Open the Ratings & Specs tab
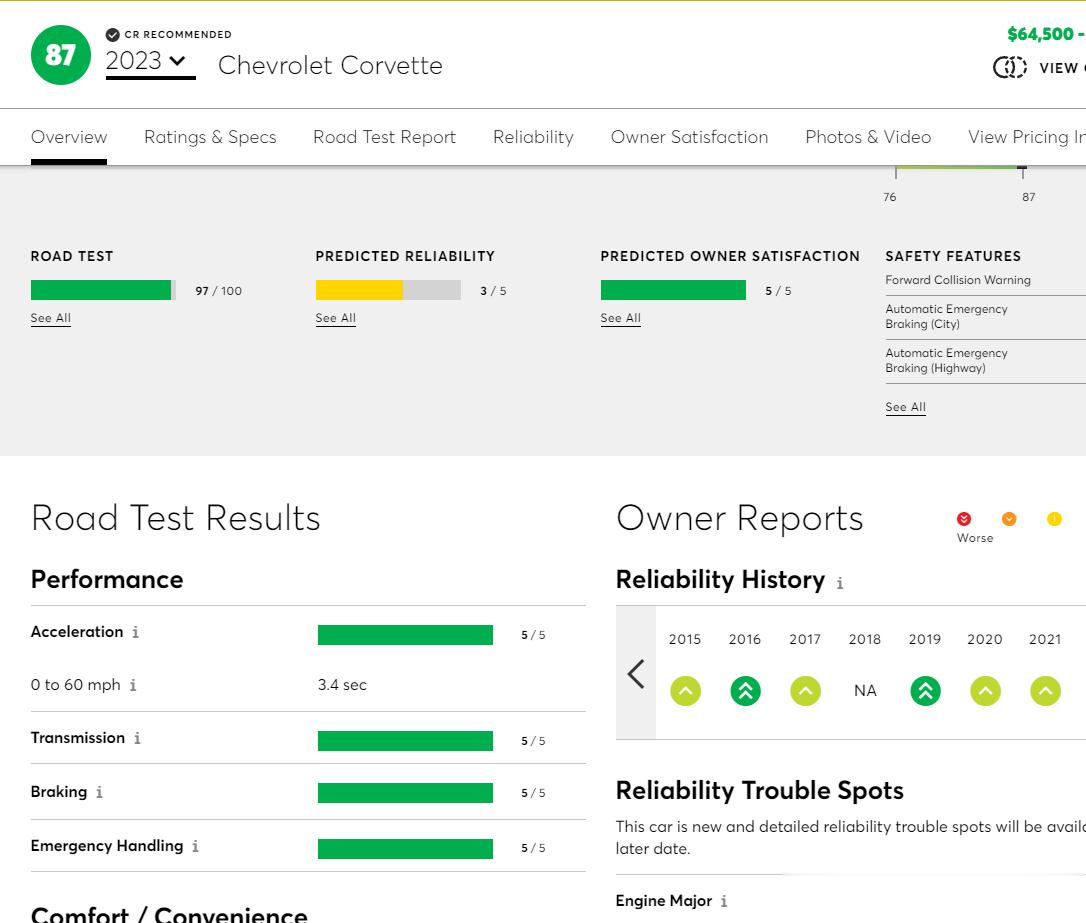The height and width of the screenshot is (923, 1086). tap(210, 137)
